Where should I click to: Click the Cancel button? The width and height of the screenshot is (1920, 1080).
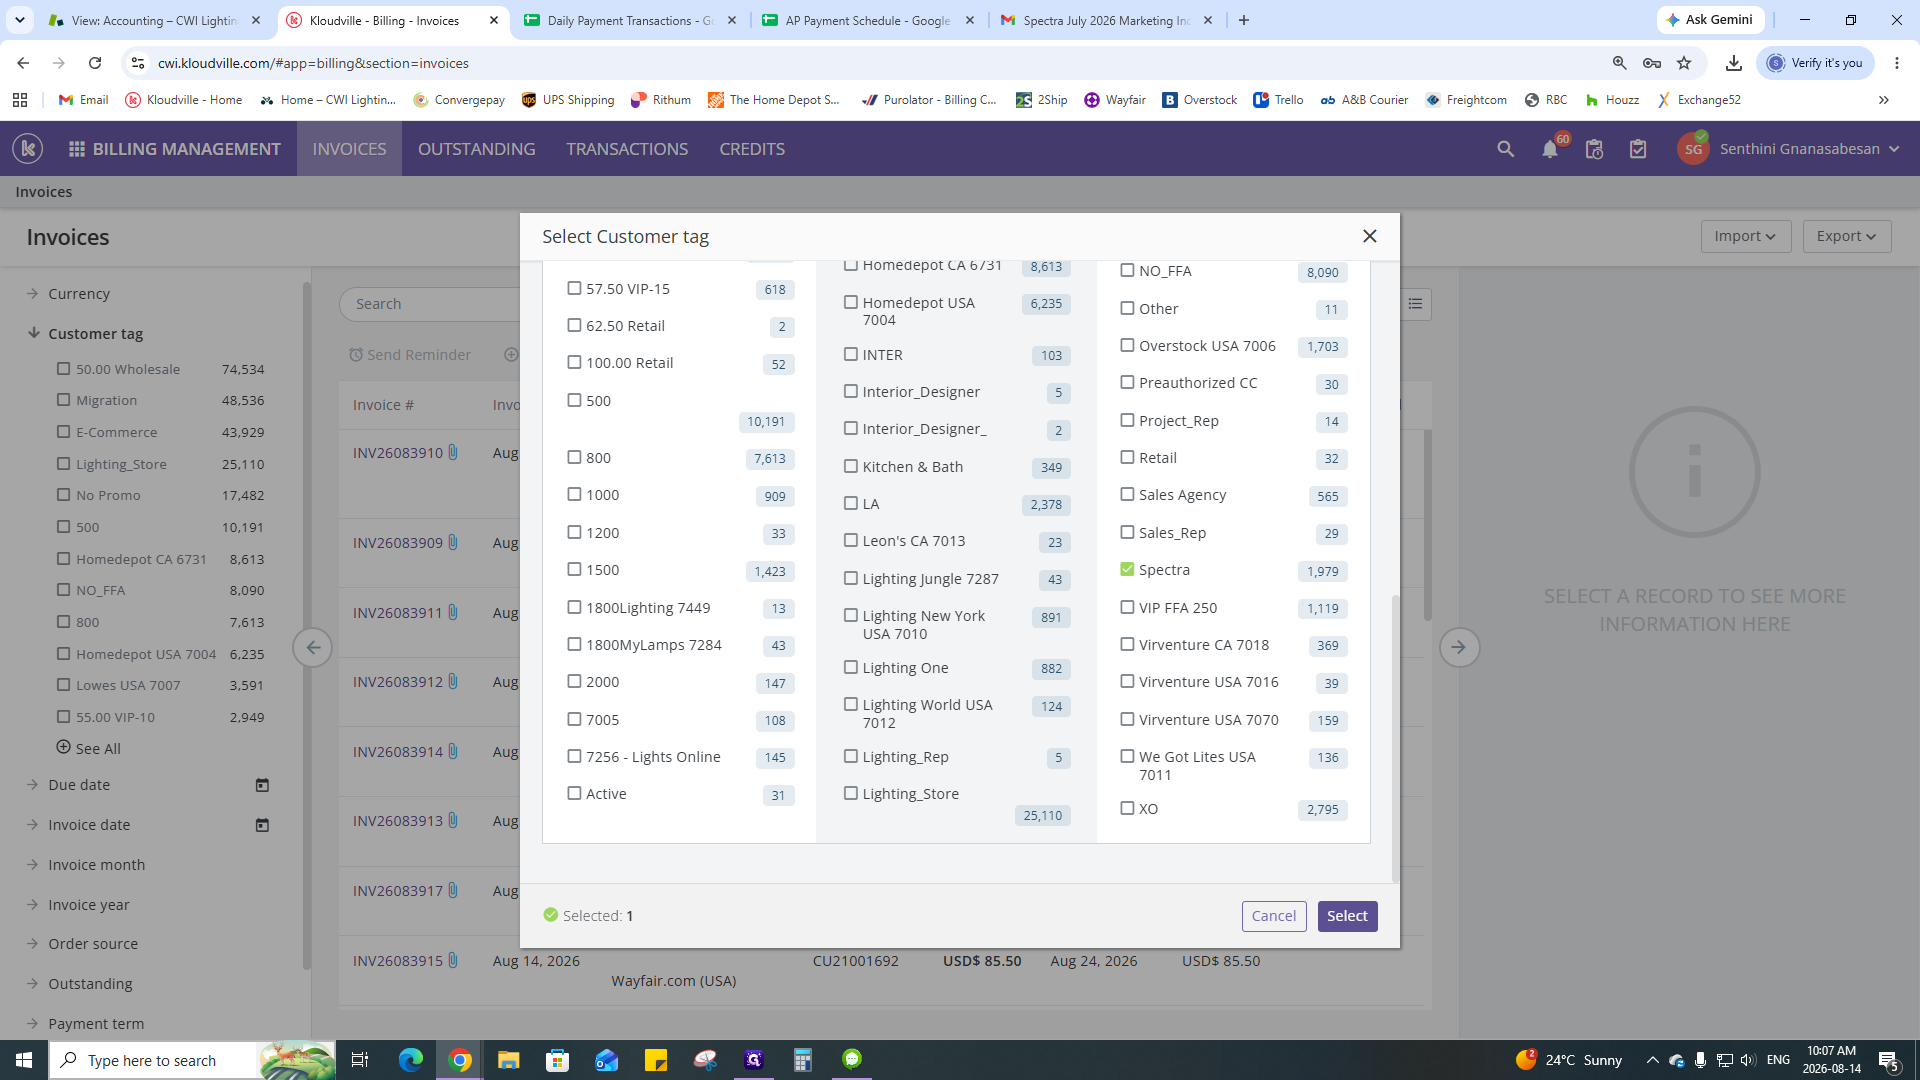point(1274,916)
